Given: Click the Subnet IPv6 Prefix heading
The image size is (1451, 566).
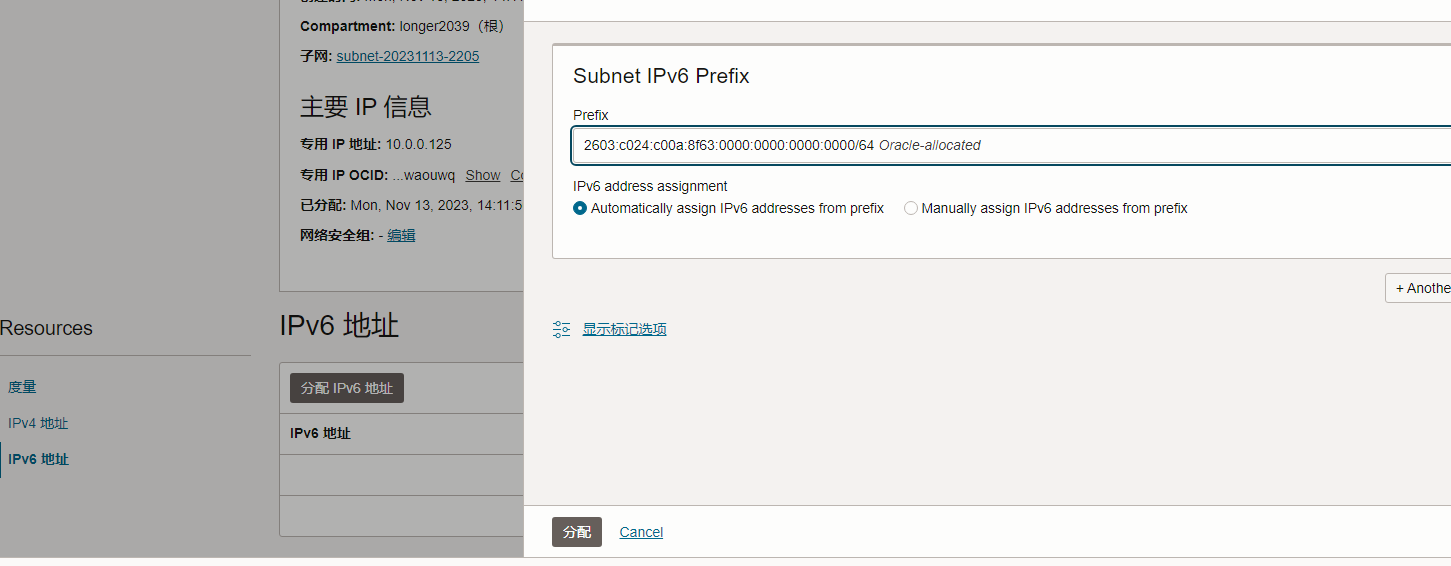Looking at the screenshot, I should [661, 76].
